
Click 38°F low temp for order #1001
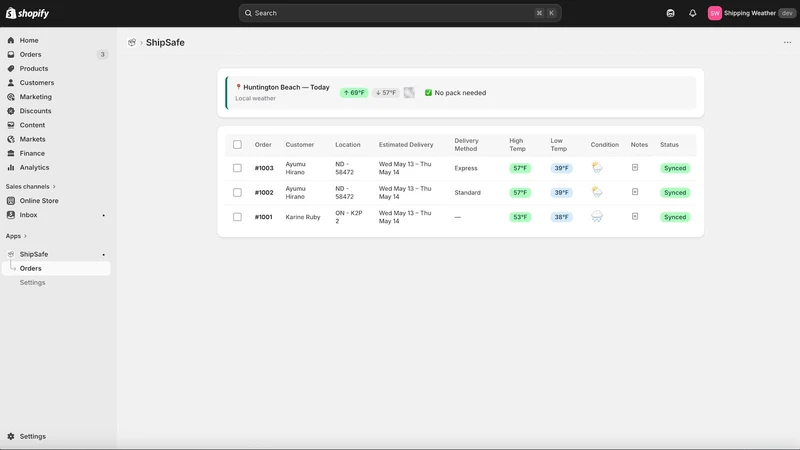tap(561, 217)
